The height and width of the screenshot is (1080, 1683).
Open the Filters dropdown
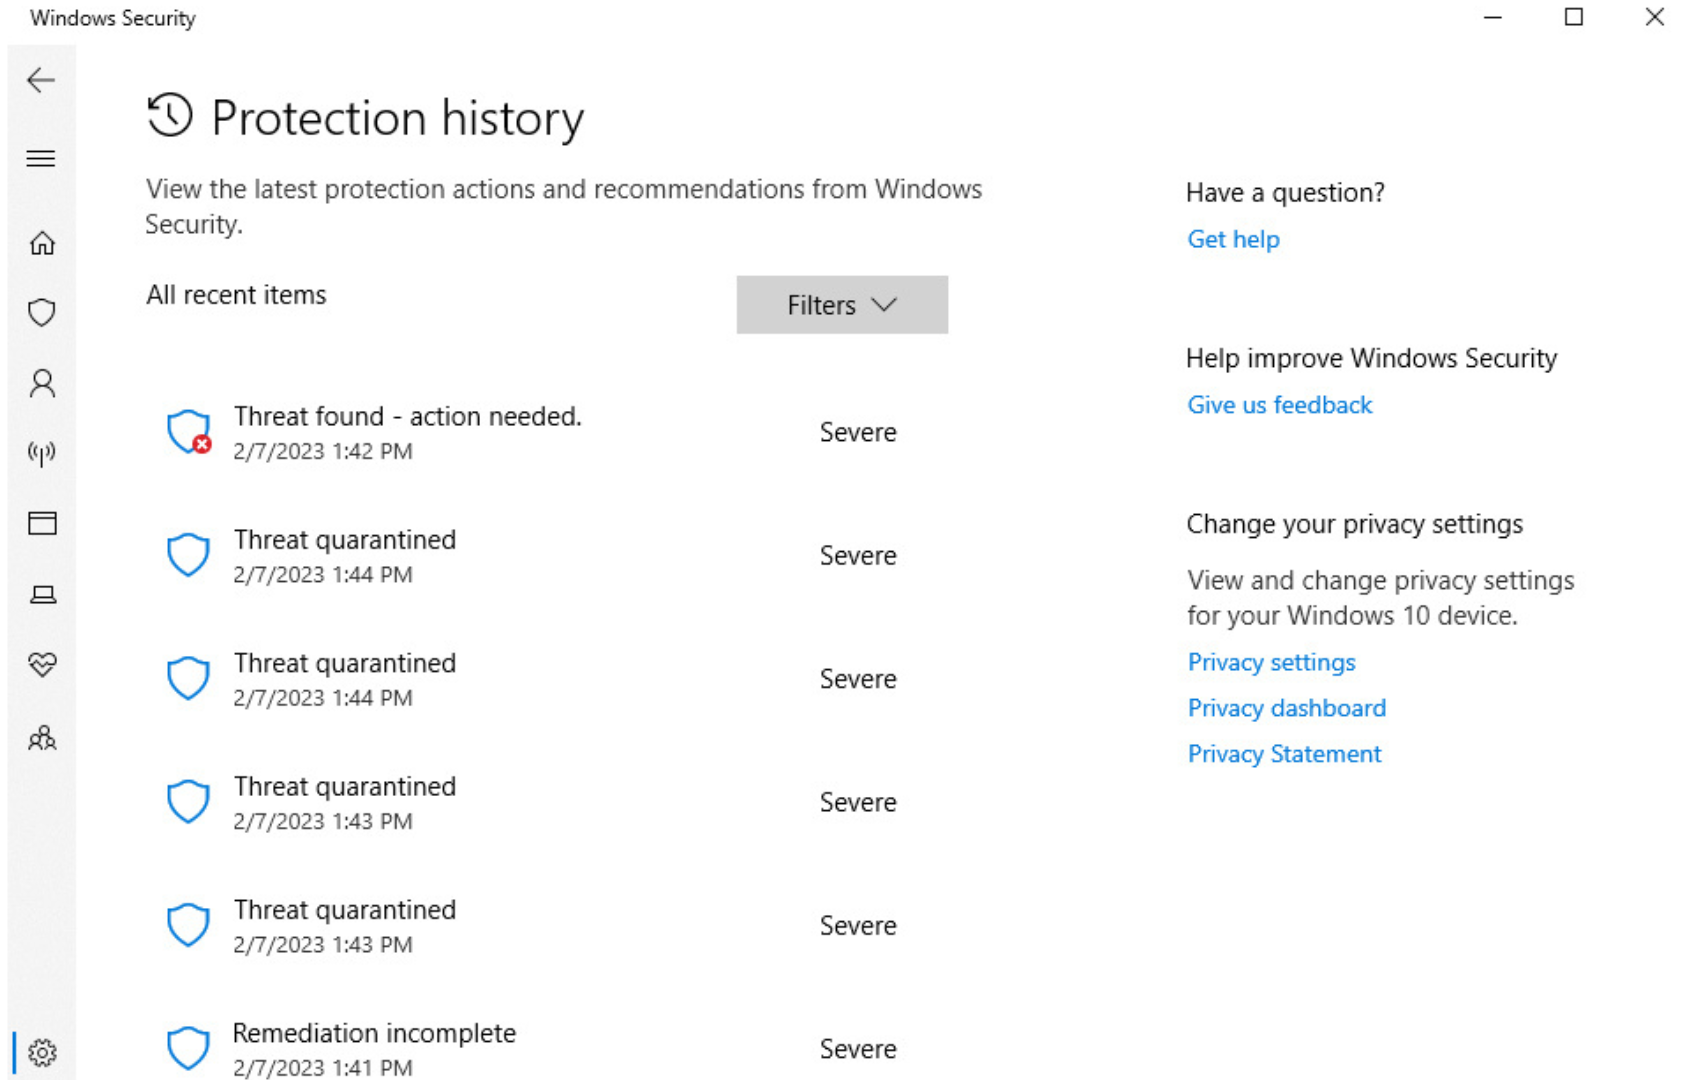(841, 305)
